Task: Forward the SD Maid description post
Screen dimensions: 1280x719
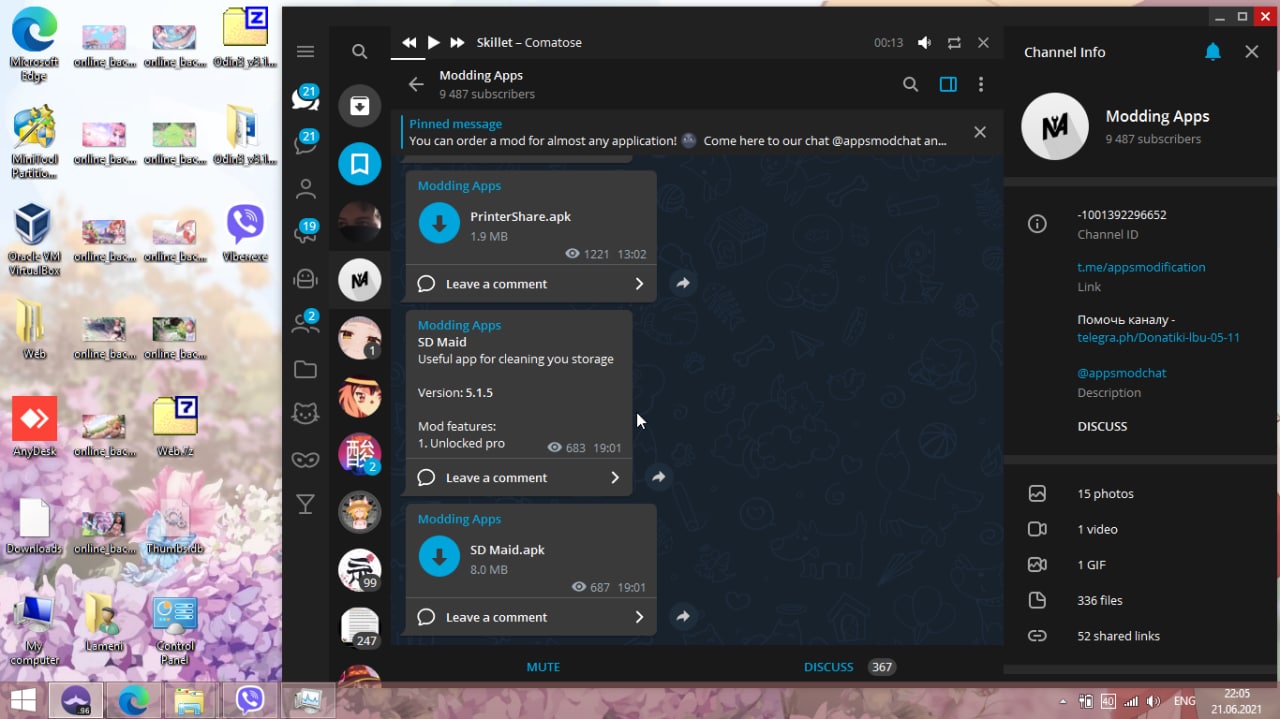Action: click(x=659, y=478)
